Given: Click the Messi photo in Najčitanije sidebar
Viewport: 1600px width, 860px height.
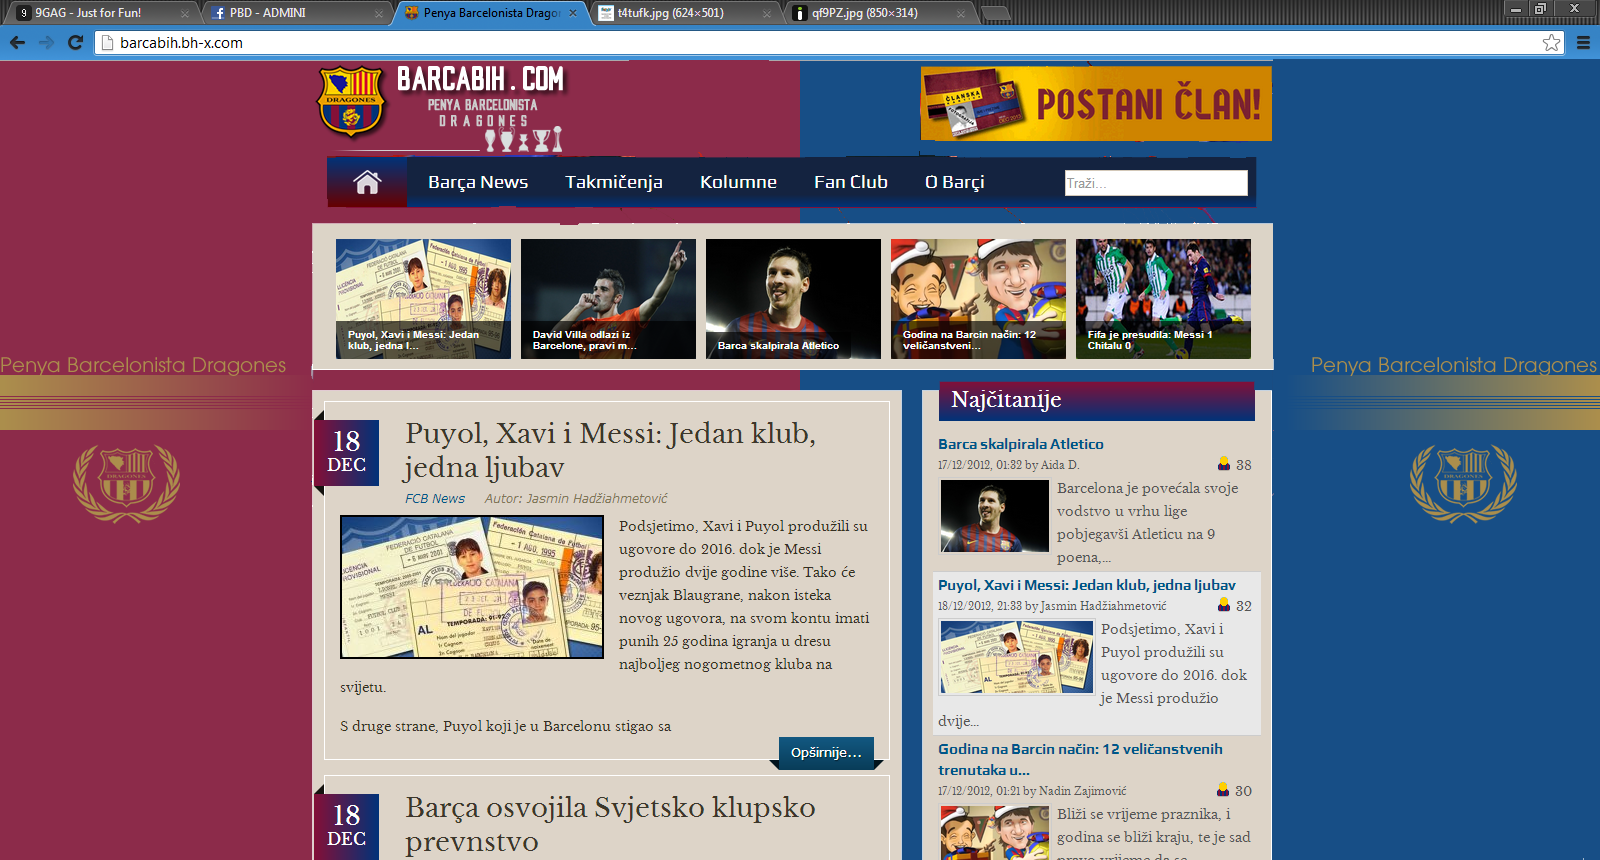Looking at the screenshot, I should [995, 516].
